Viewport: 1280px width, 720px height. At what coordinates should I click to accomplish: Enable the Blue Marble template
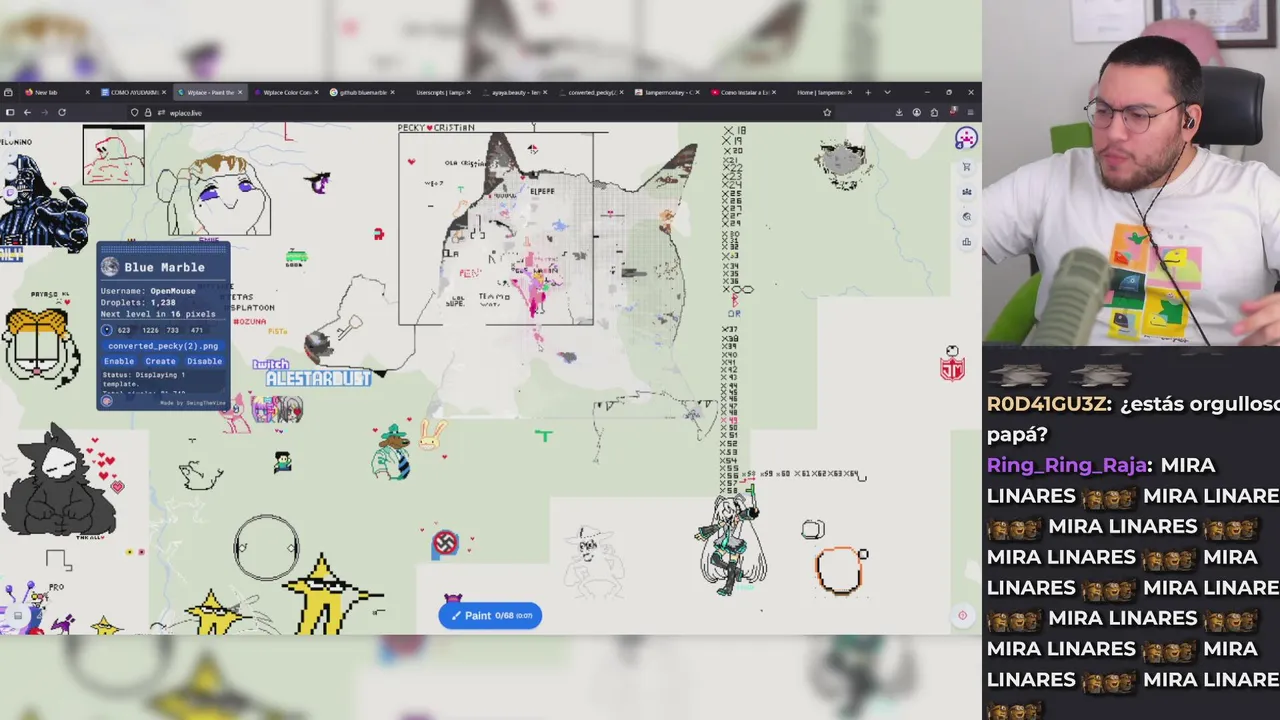coord(118,361)
